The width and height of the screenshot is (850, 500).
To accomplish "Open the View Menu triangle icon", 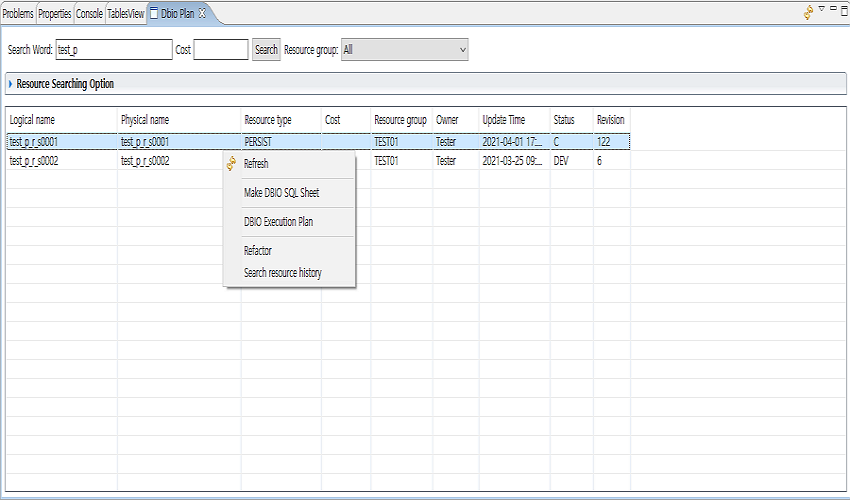I will 821,9.
